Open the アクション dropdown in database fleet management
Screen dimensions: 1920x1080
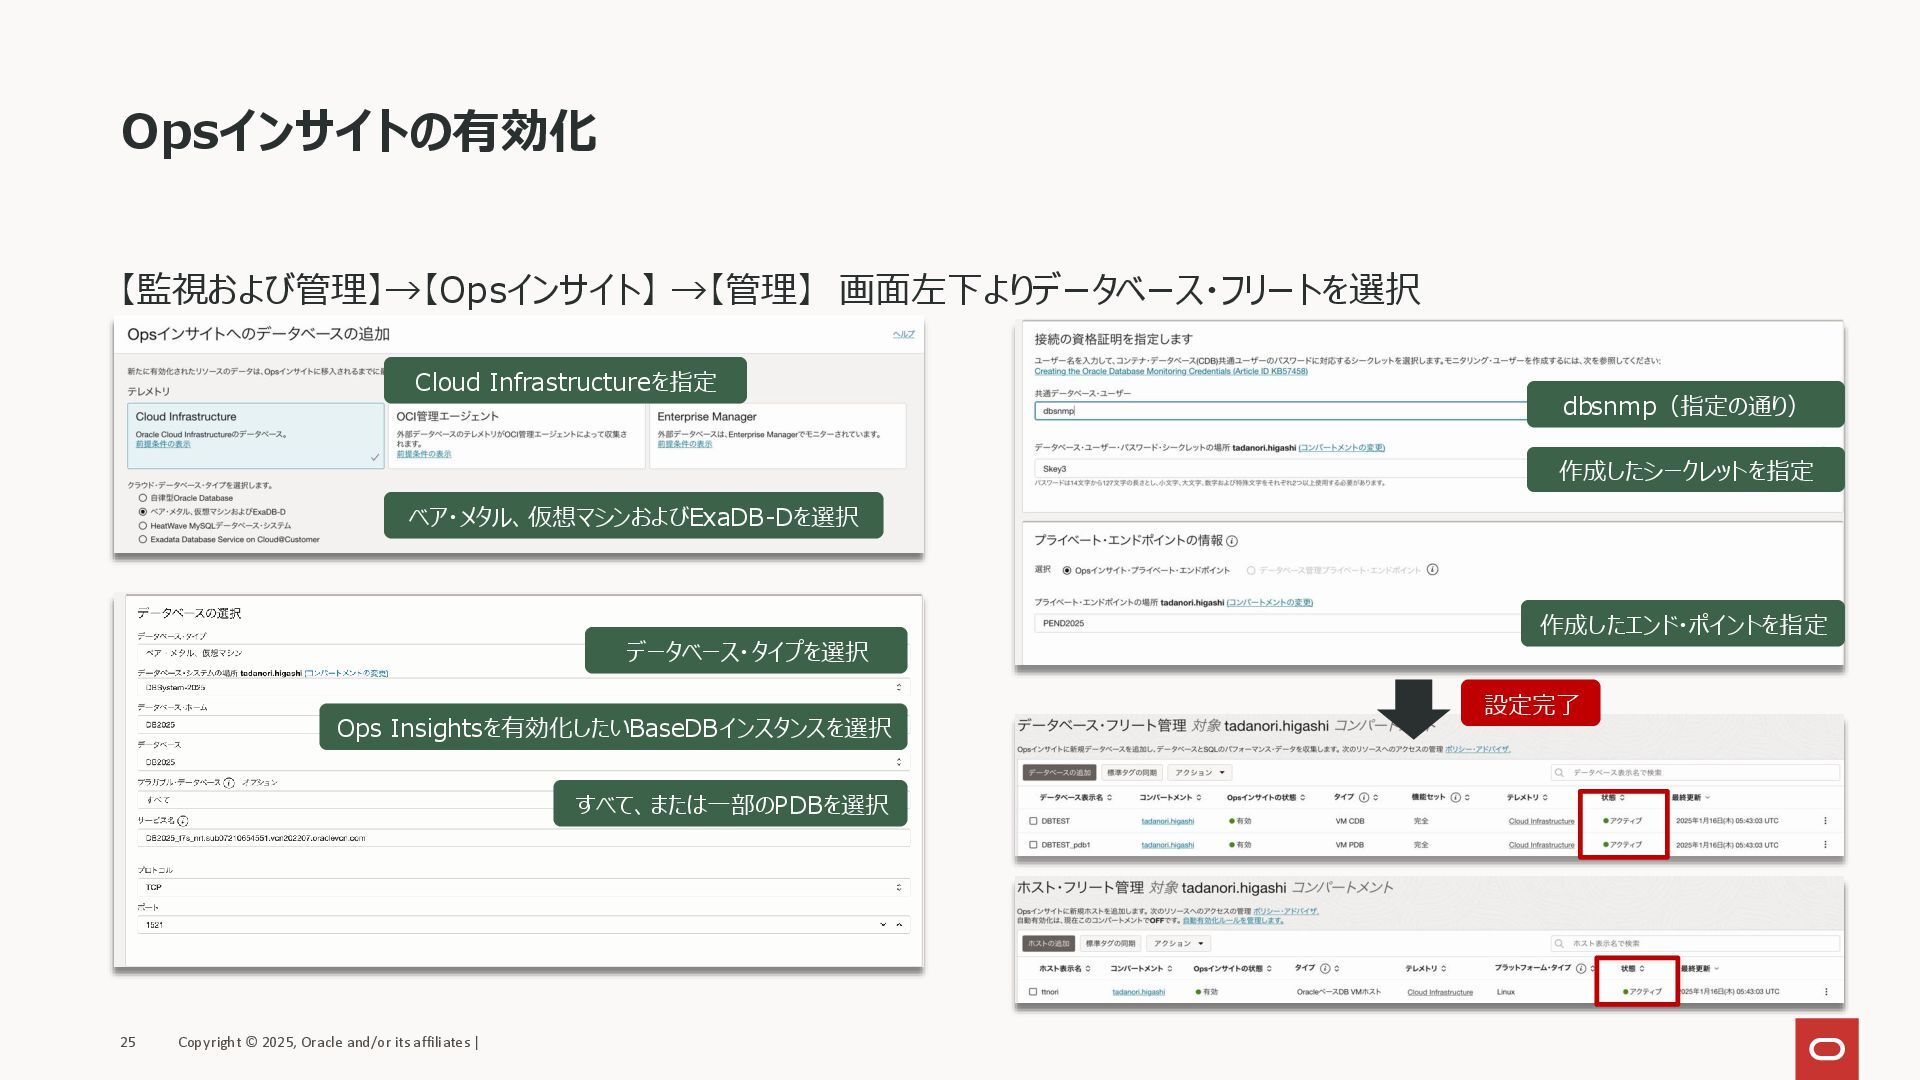pos(1200,772)
